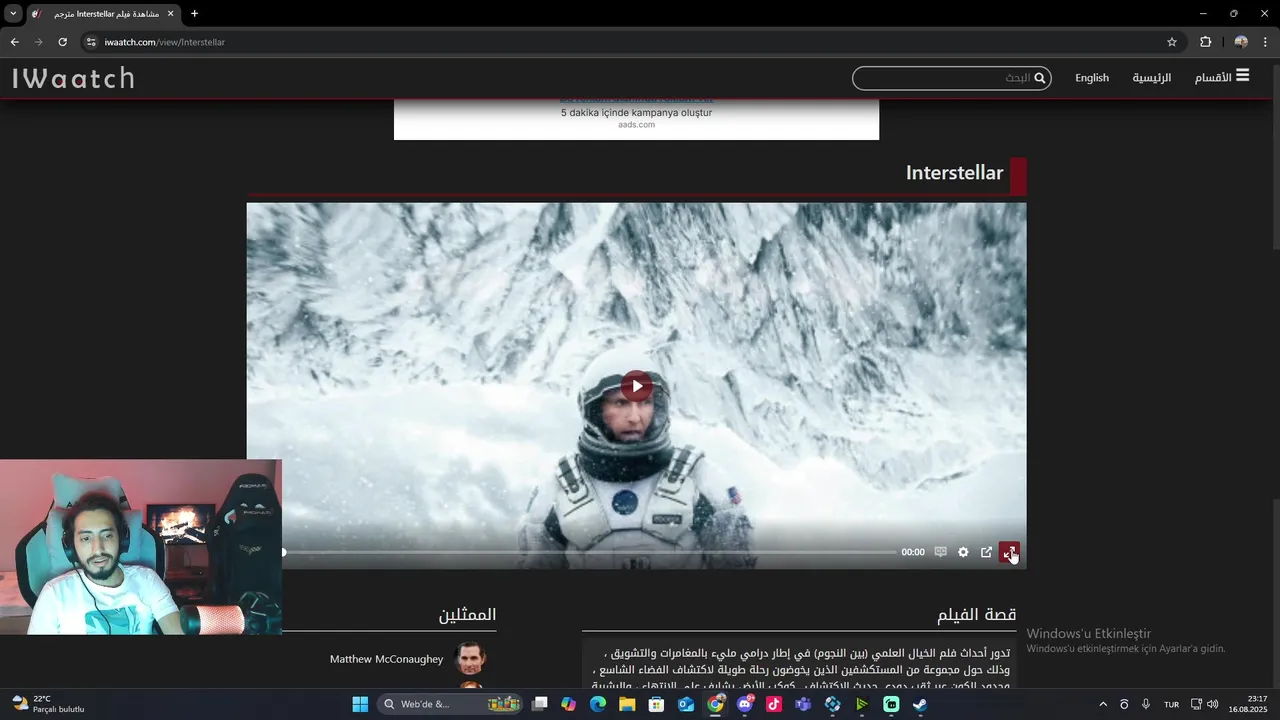The height and width of the screenshot is (720, 1280).
Task: Open Task View from taskbar
Action: click(x=540, y=704)
